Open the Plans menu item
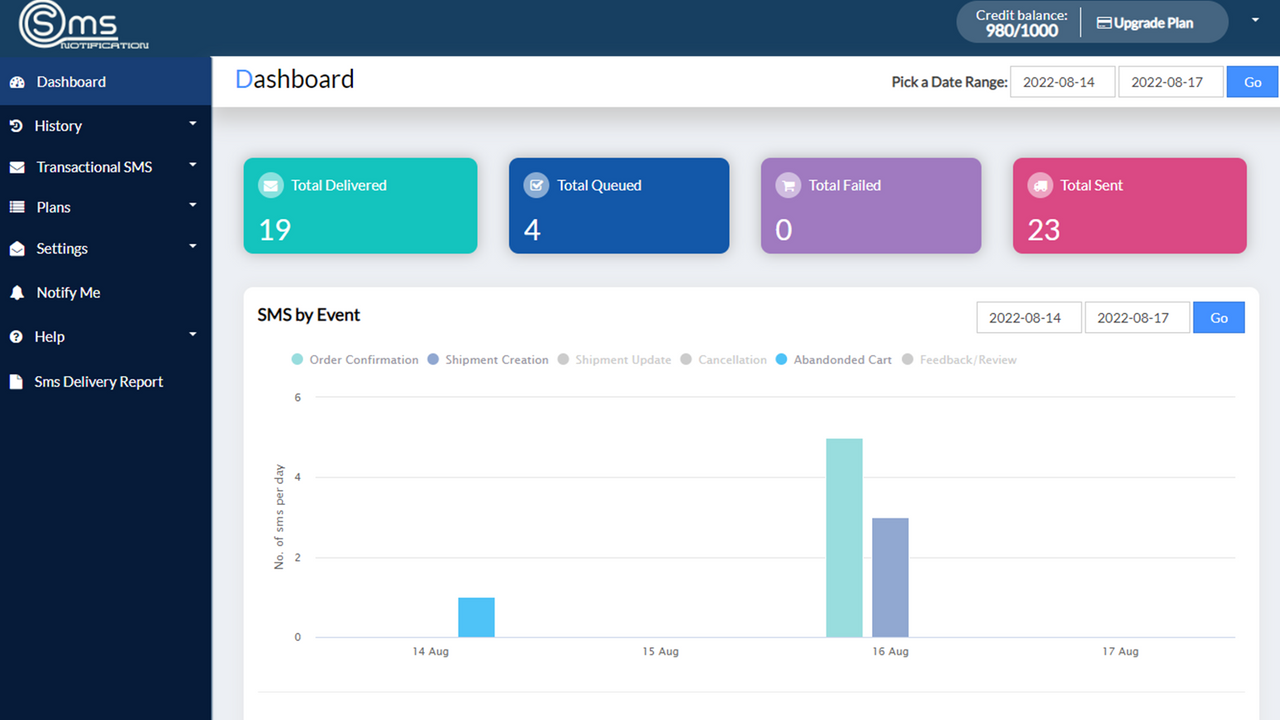This screenshot has width=1280, height=720. pyautogui.click(x=106, y=207)
